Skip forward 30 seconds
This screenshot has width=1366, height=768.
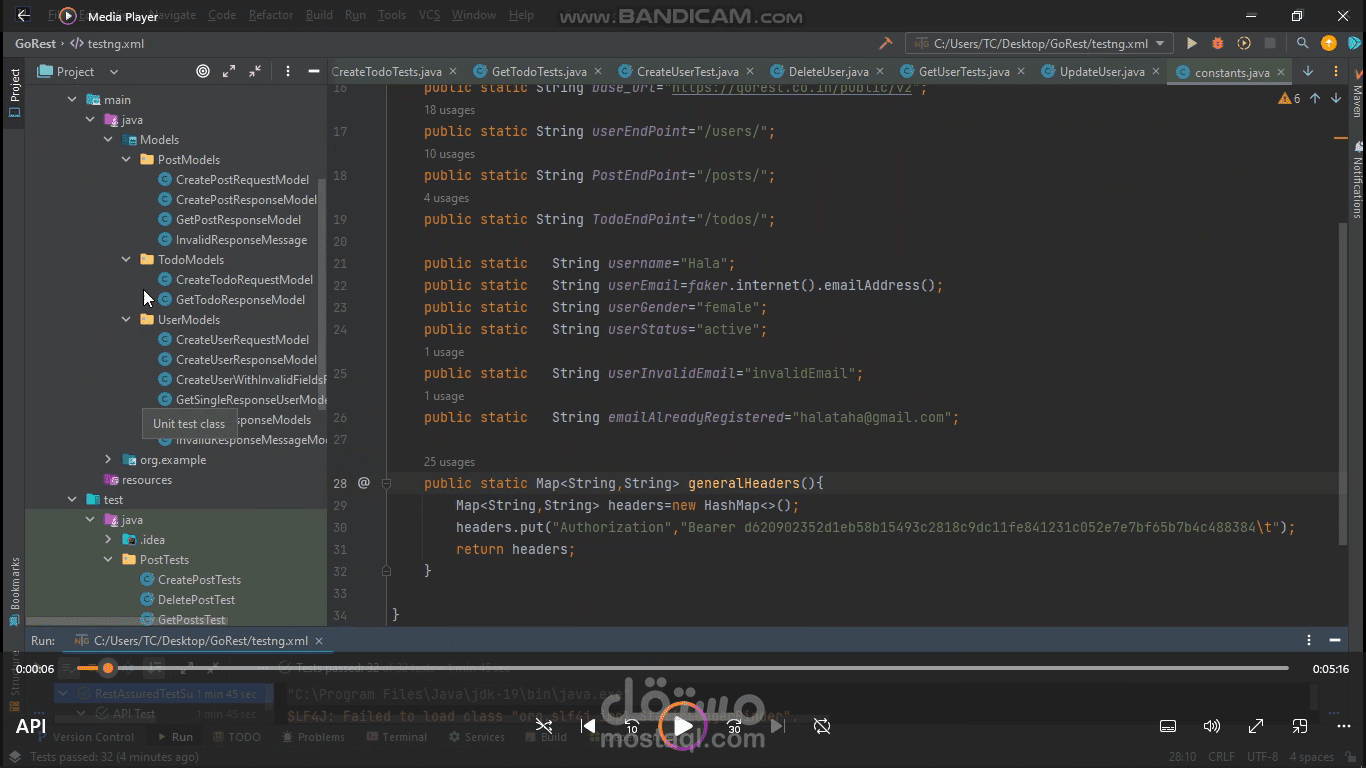click(734, 726)
